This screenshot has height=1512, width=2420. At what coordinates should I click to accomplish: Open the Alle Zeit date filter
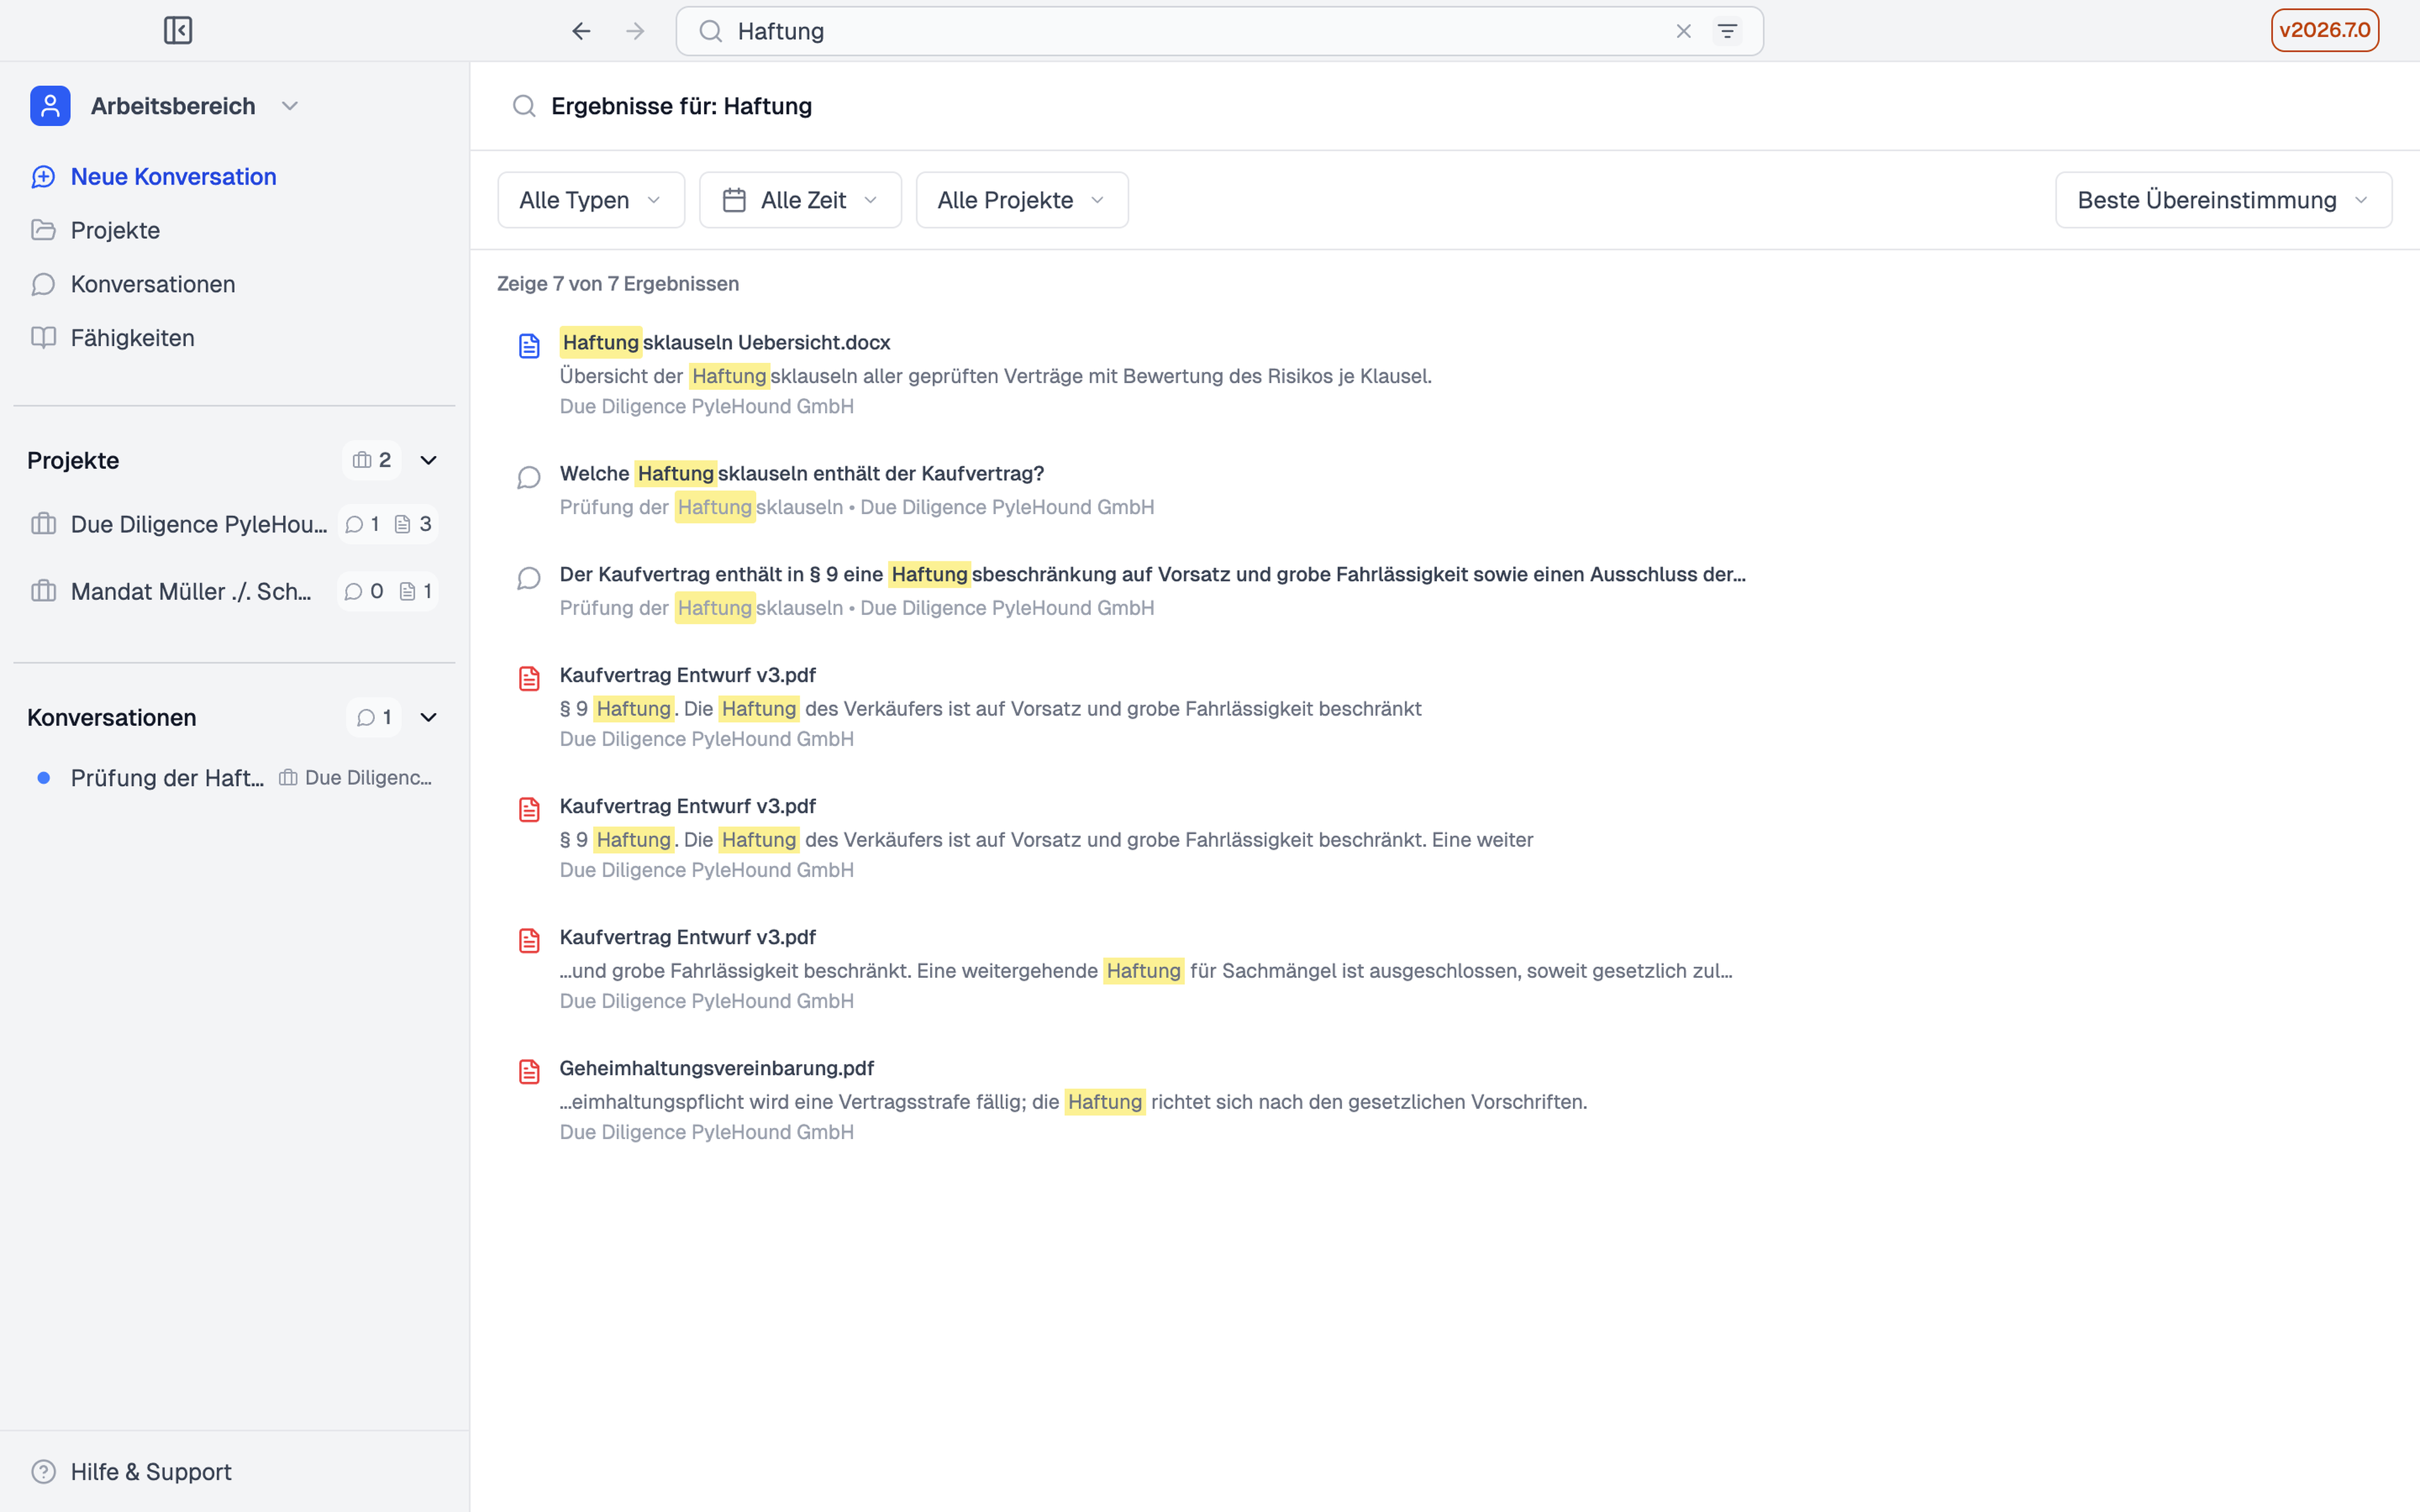tap(800, 200)
